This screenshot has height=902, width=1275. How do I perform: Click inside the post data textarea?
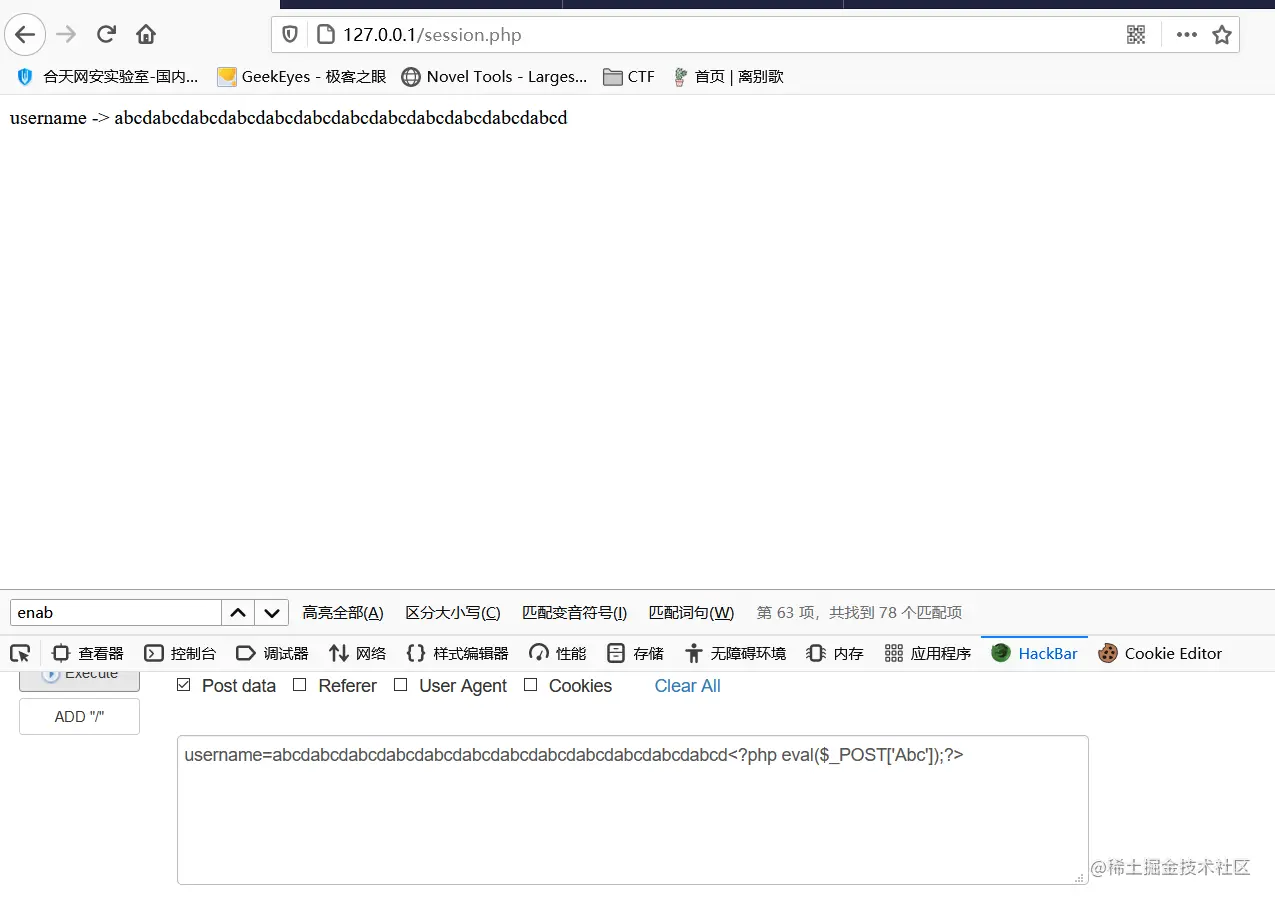[x=632, y=810]
